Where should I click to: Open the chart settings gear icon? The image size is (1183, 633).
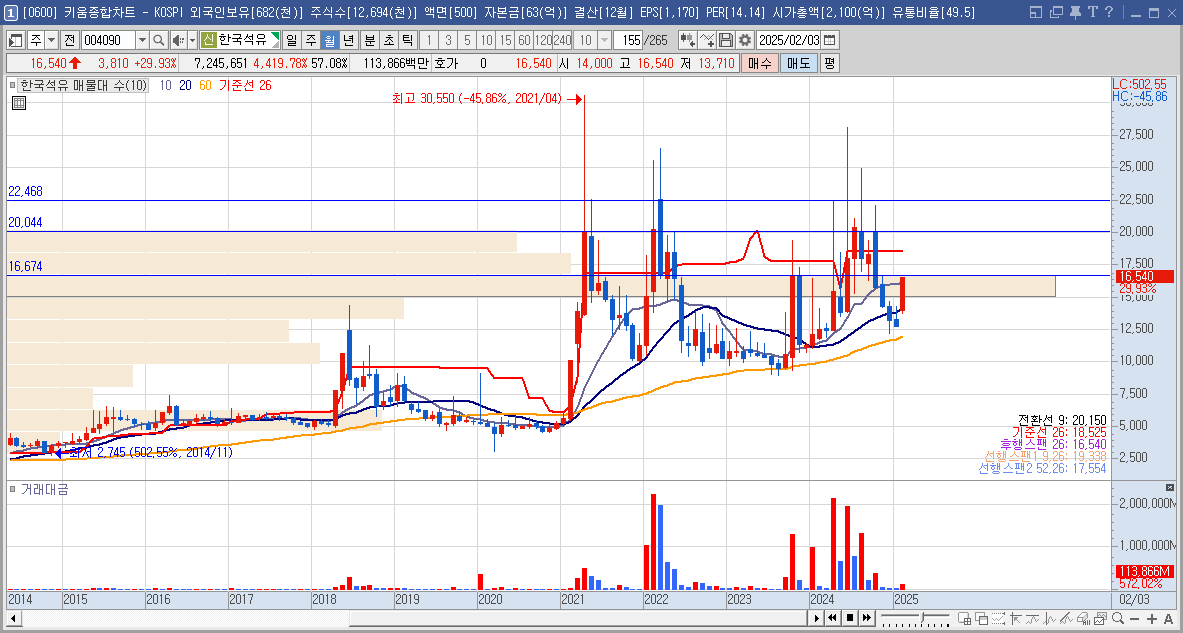745,41
